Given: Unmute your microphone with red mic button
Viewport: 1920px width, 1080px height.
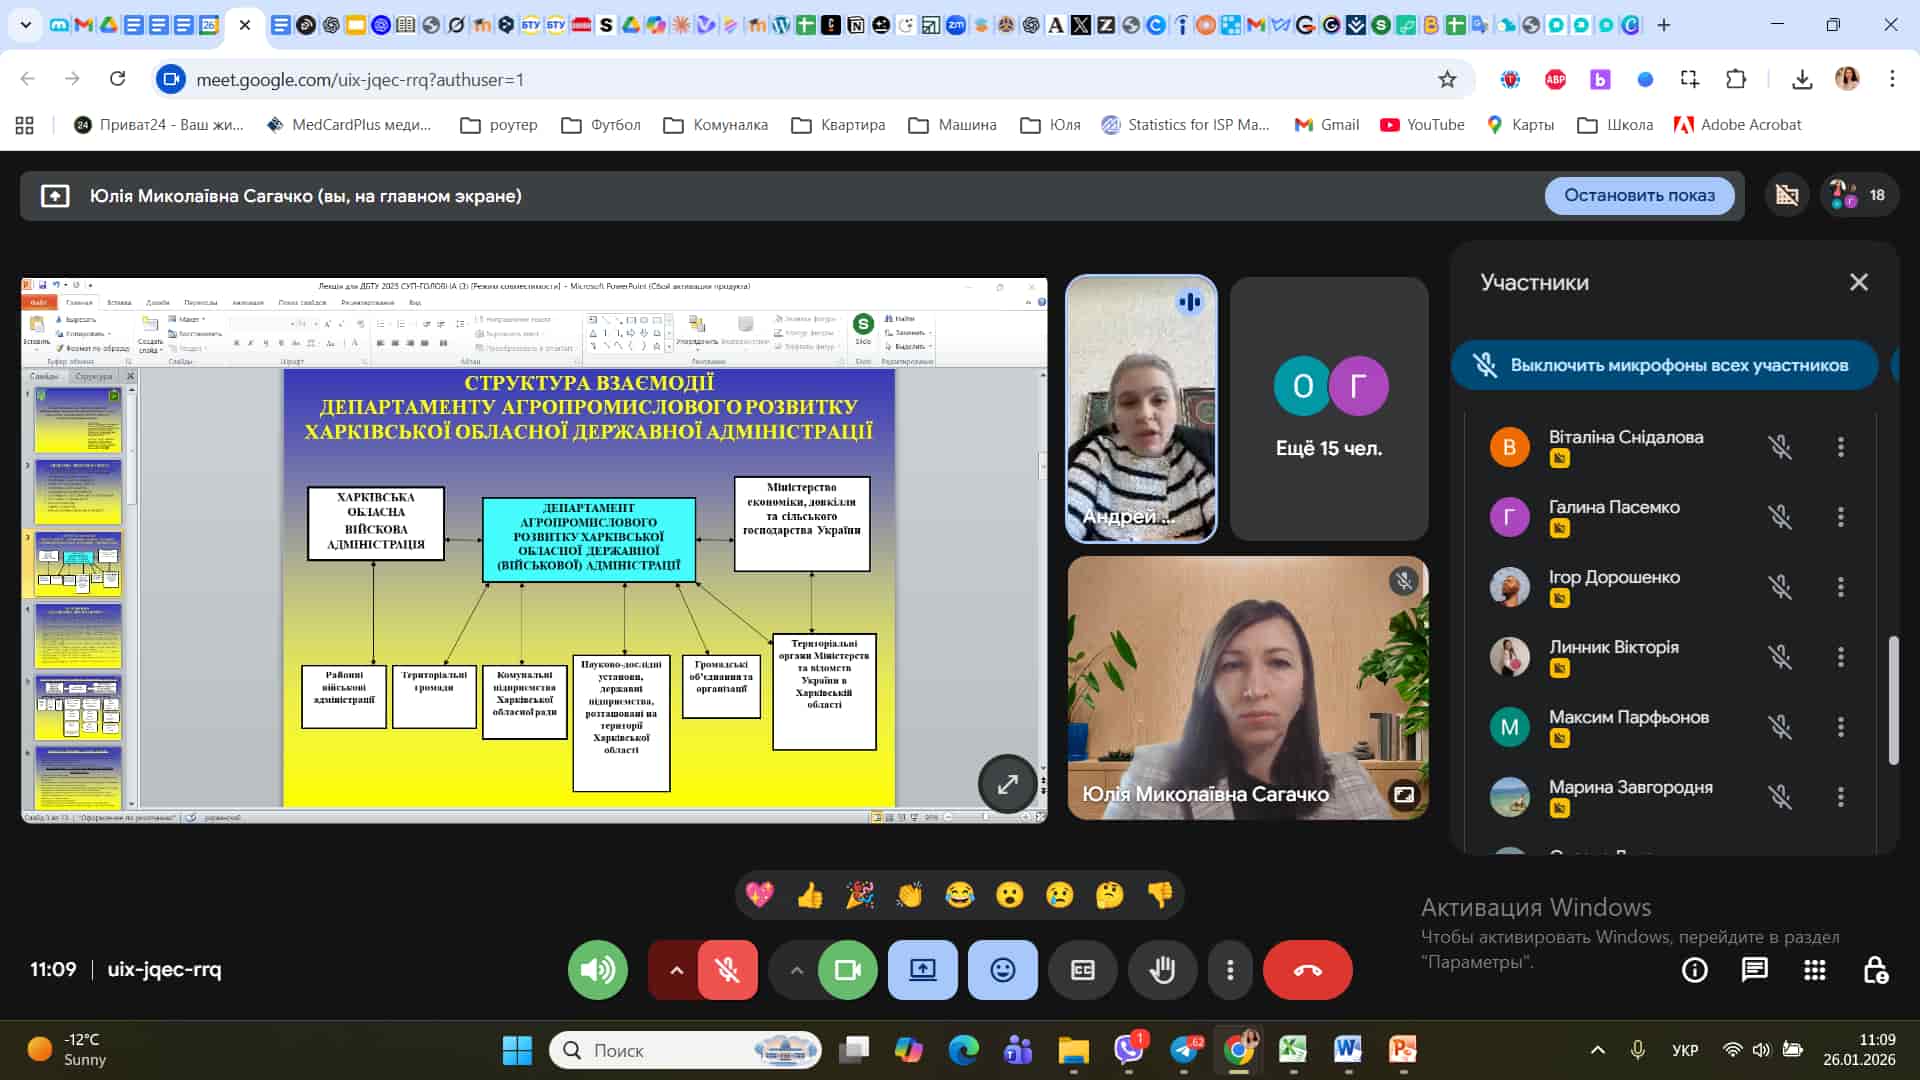Looking at the screenshot, I should [727, 970].
